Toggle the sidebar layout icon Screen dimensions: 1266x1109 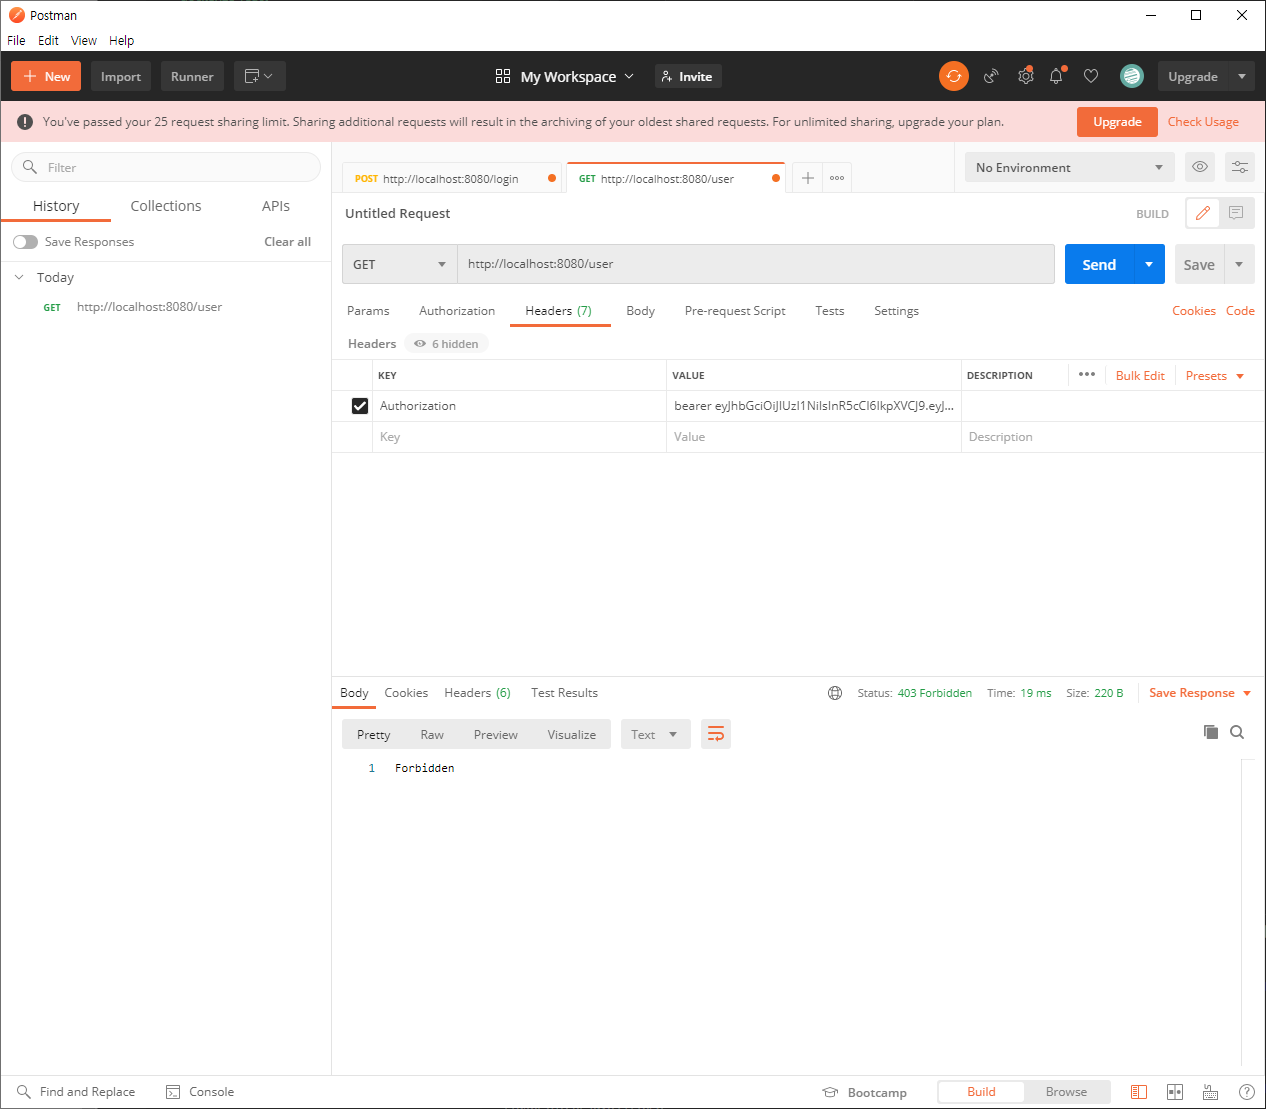[x=1139, y=1092]
